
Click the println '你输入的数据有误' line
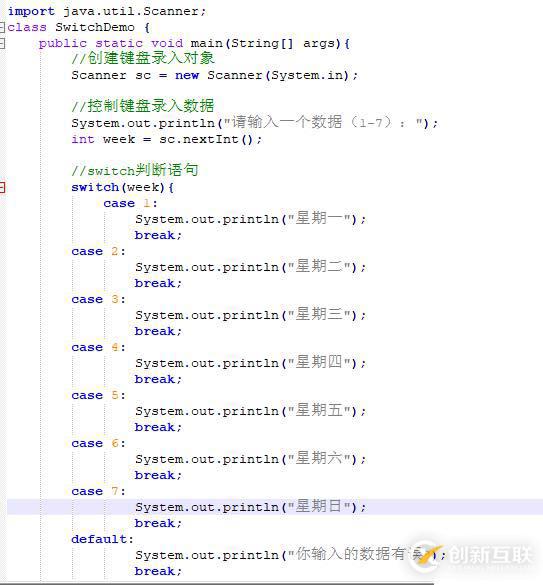(290, 555)
